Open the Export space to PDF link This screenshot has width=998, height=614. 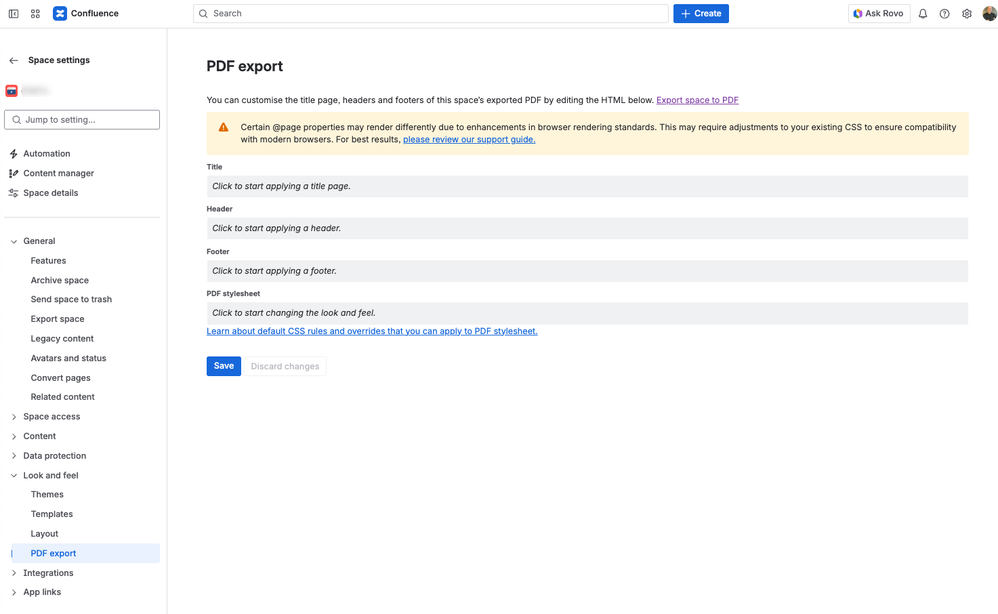tap(697, 100)
